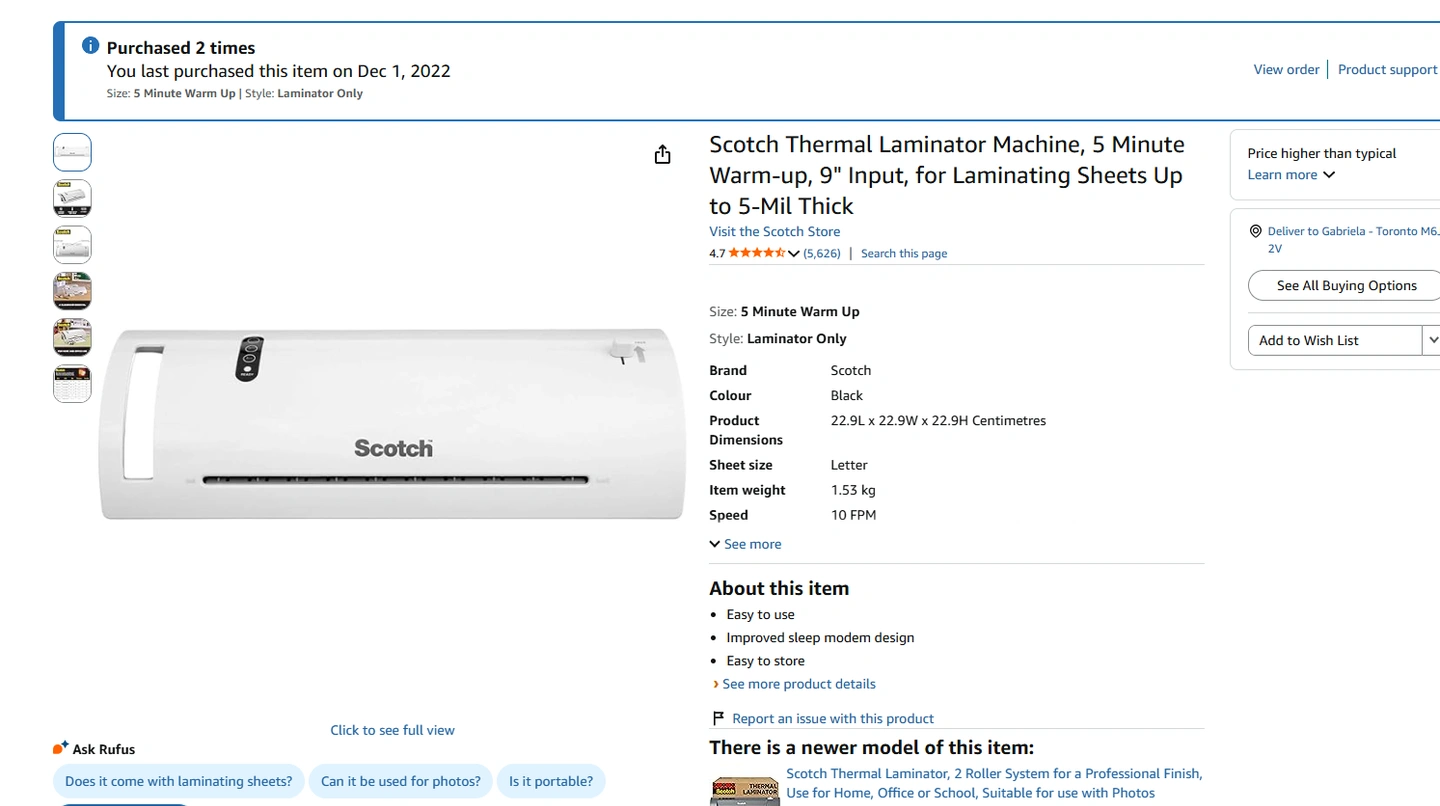Click the Ask Rufus sparkle icon
Viewport: 1440px width, 806px height.
click(x=61, y=748)
